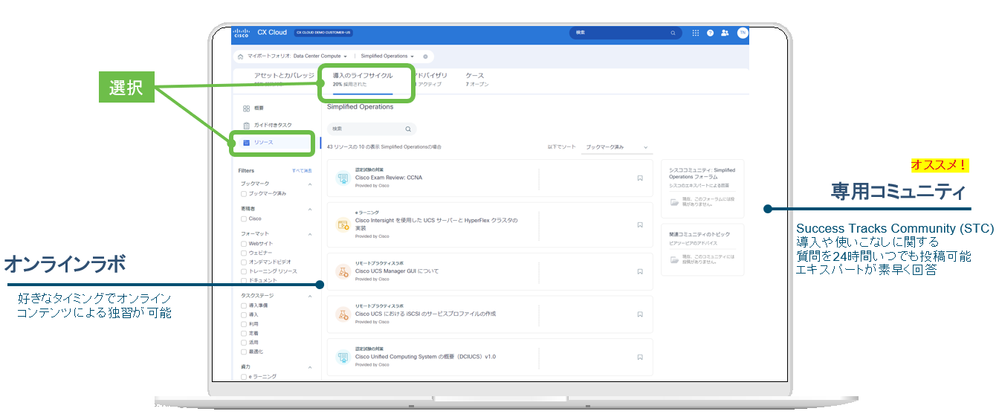Click the people icon in the header
Screen dimensions: 999x417
pos(725,33)
